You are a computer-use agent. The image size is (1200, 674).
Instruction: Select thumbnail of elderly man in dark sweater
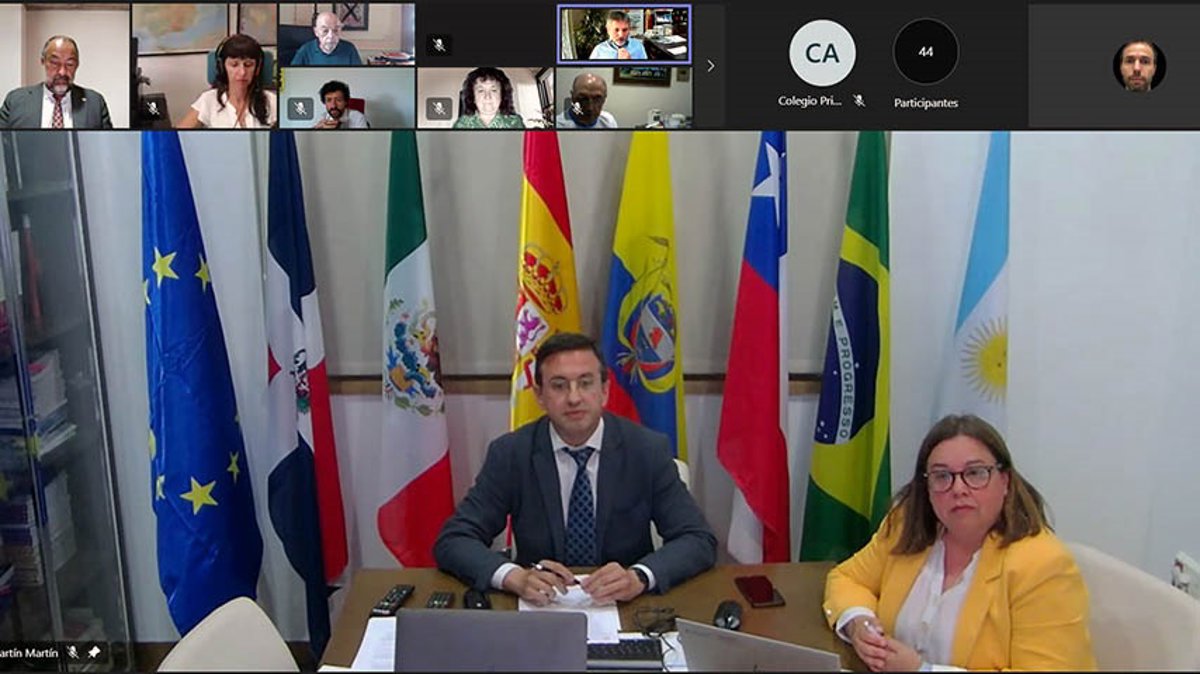pos(346,34)
